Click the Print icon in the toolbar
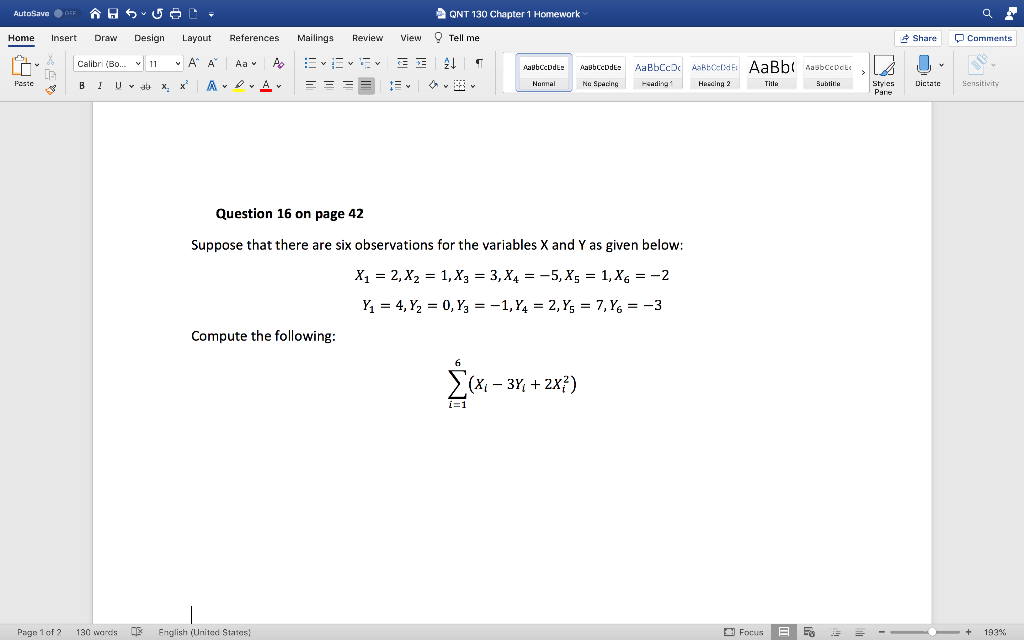This screenshot has height=640, width=1024. (x=176, y=13)
